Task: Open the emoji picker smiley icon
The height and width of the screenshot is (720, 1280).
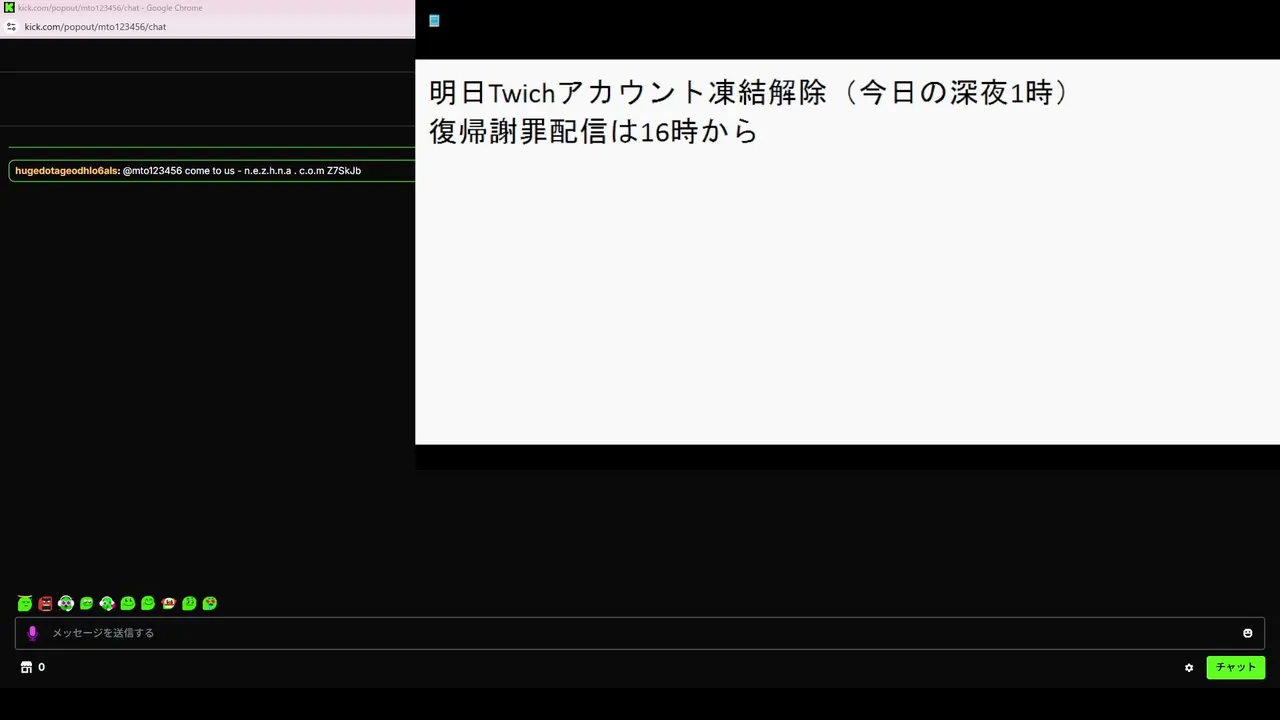Action: [x=1248, y=633]
